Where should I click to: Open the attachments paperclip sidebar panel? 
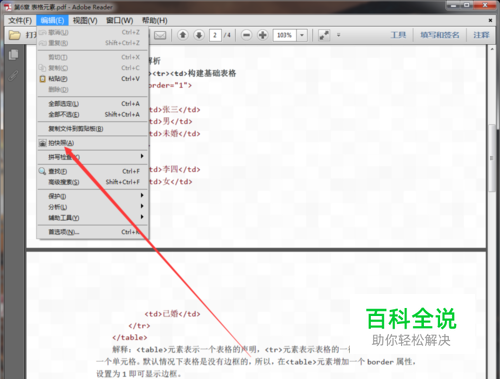[14, 76]
